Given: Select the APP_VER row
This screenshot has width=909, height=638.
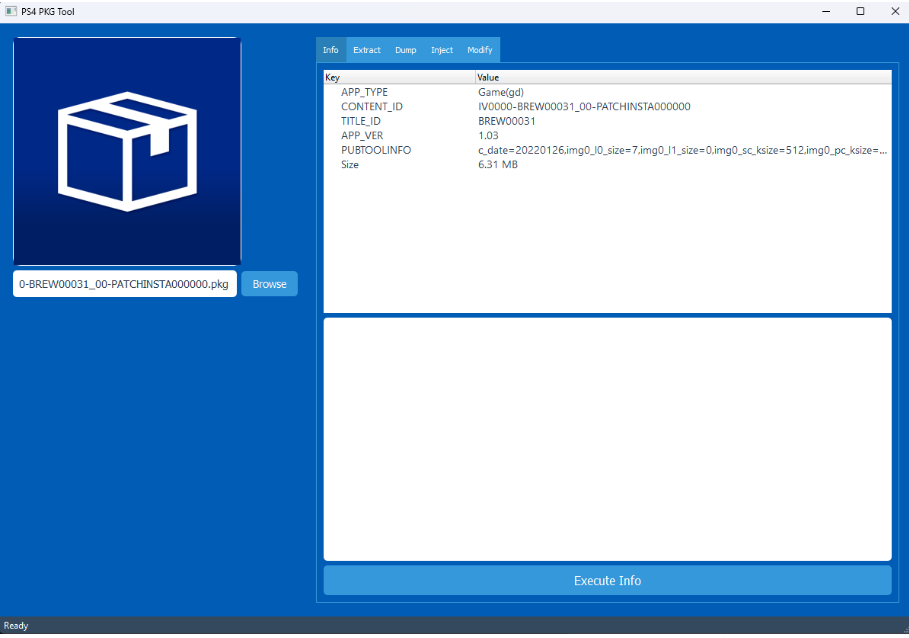Looking at the screenshot, I should (362, 136).
